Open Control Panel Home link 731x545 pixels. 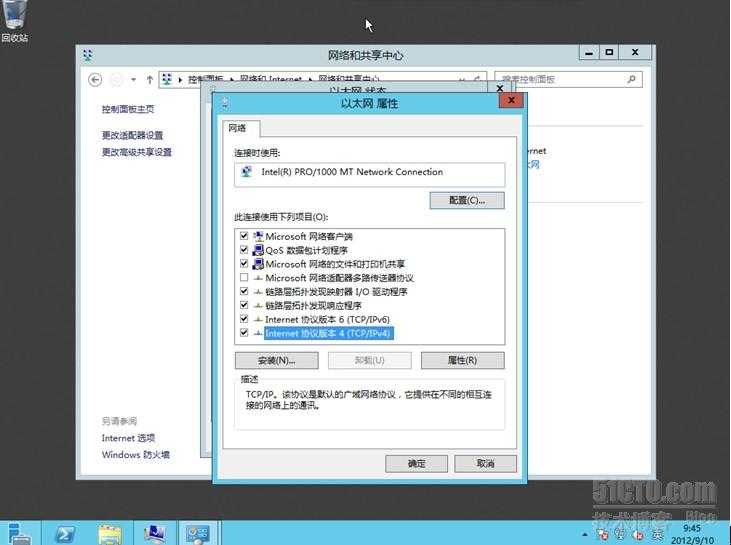(x=128, y=109)
